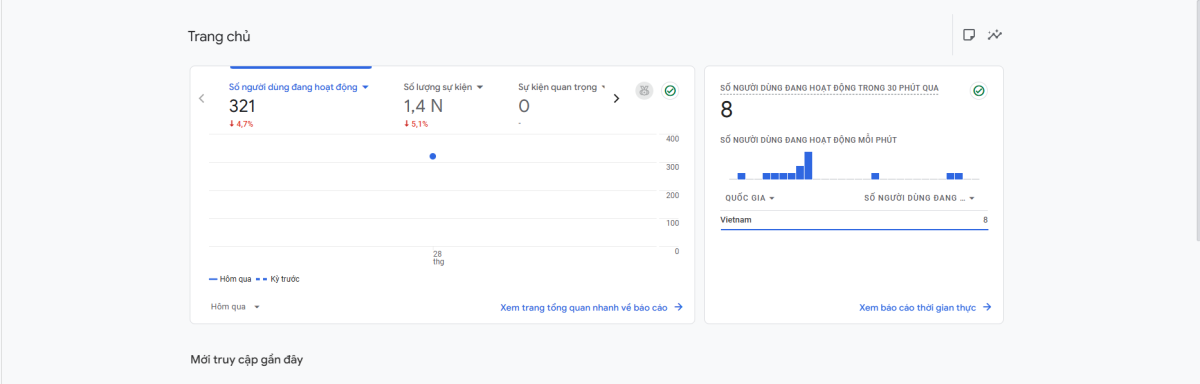Open 'Số người dùng đang hoạt động' metric dropdown
This screenshot has height=384, width=1200.
tap(299, 87)
